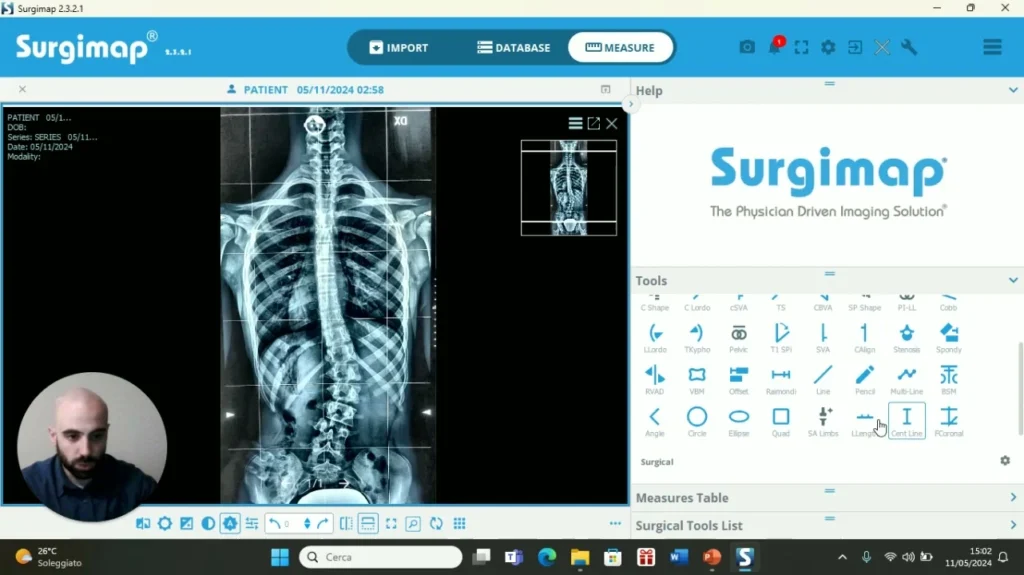
Task: Open Microsoft Edge from the taskbar
Action: point(547,557)
